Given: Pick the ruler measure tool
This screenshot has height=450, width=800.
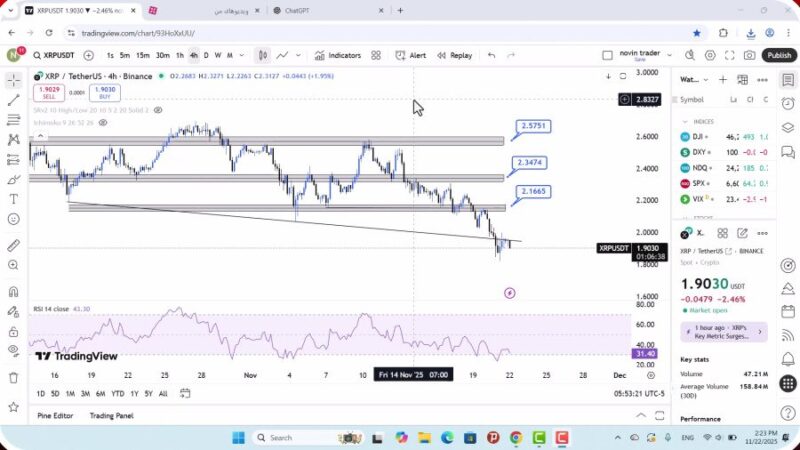Looking at the screenshot, I should [13, 245].
